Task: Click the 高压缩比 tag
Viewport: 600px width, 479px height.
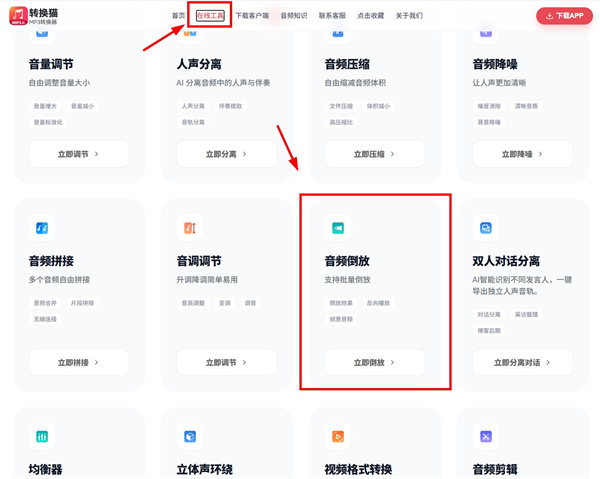Action: pyautogui.click(x=341, y=122)
